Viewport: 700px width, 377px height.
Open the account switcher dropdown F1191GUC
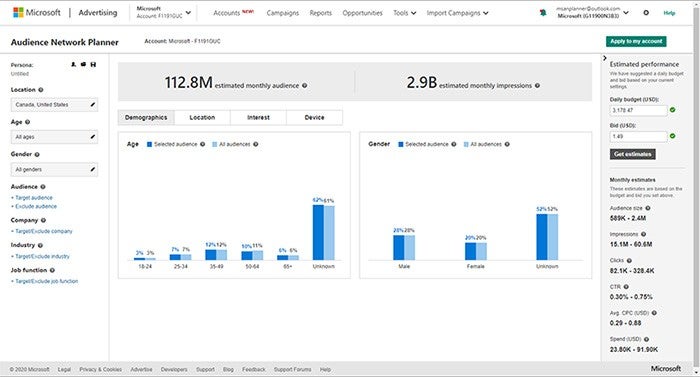(x=164, y=13)
